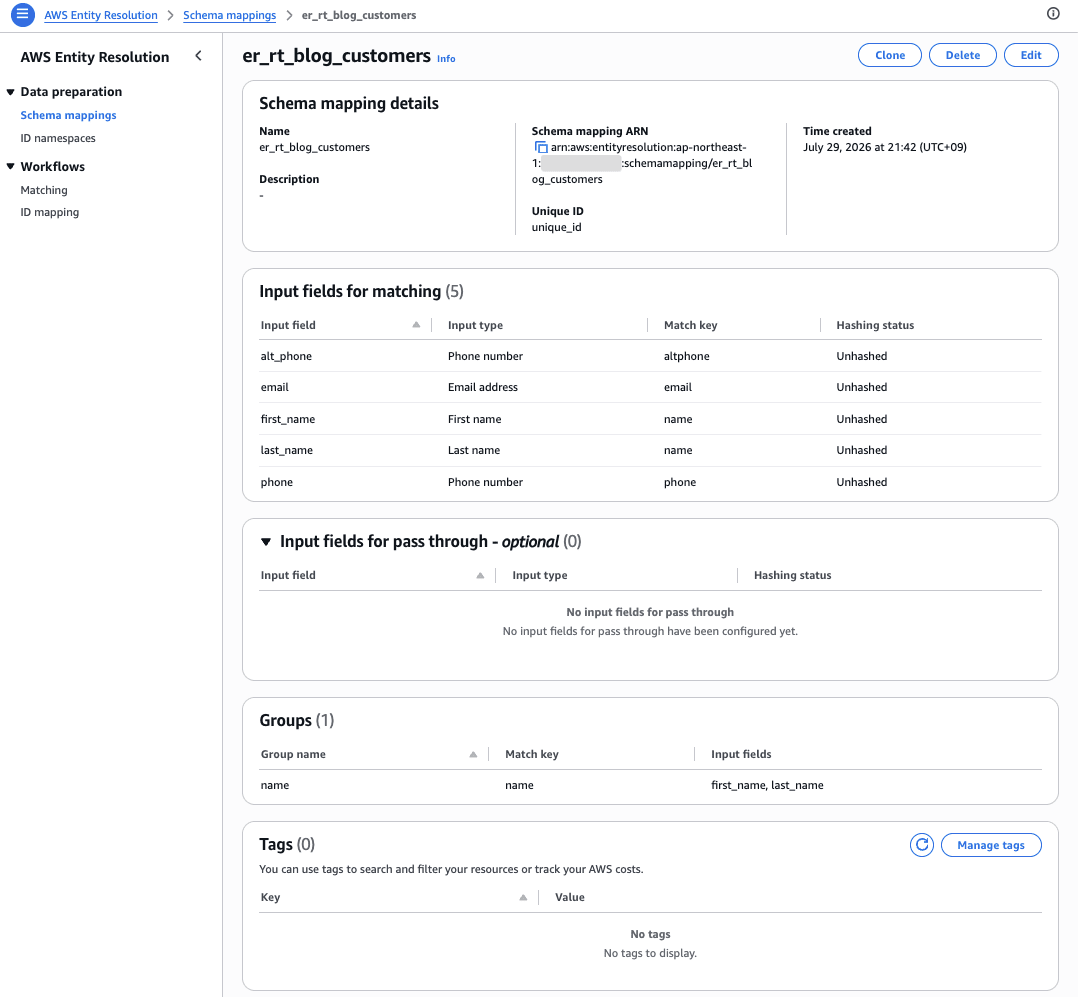Screen dimensions: 1078x997
Task: Click the Hashing status header in matching table
Action: pyautogui.click(x=875, y=325)
